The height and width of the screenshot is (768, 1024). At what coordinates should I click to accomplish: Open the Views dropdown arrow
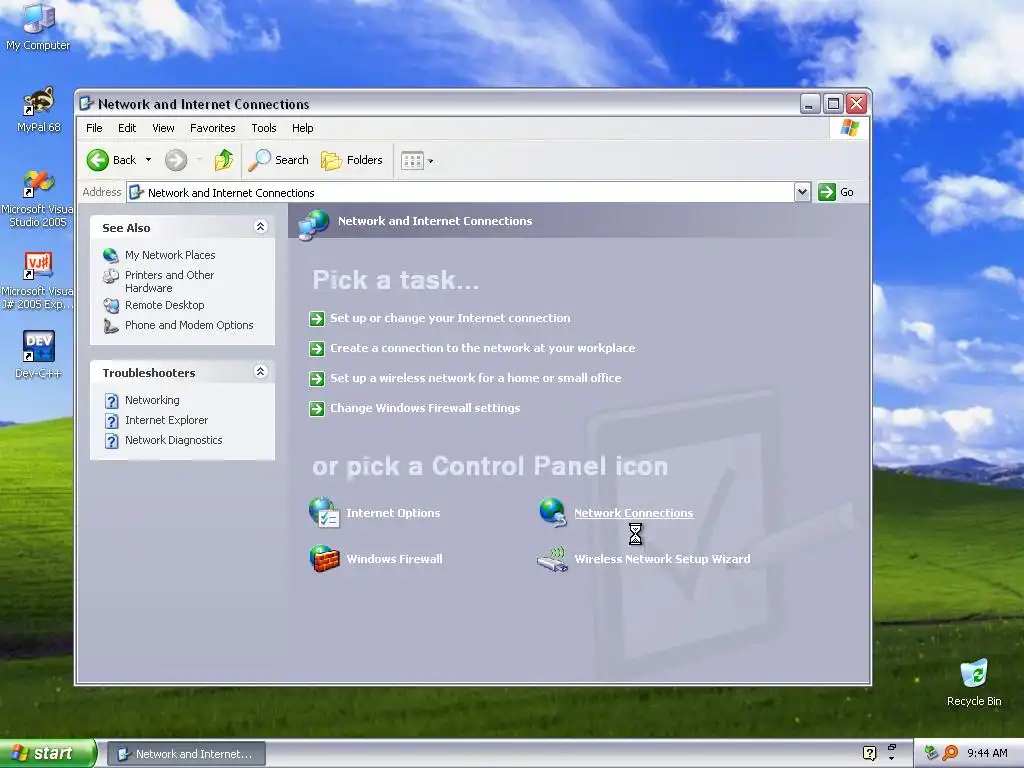(430, 161)
